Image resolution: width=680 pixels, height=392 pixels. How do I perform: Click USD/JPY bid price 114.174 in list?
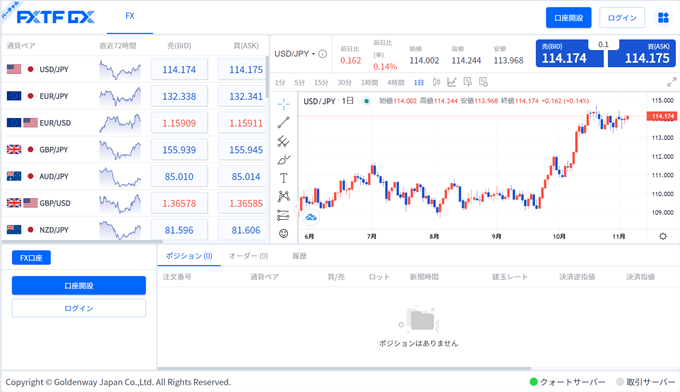(x=179, y=69)
